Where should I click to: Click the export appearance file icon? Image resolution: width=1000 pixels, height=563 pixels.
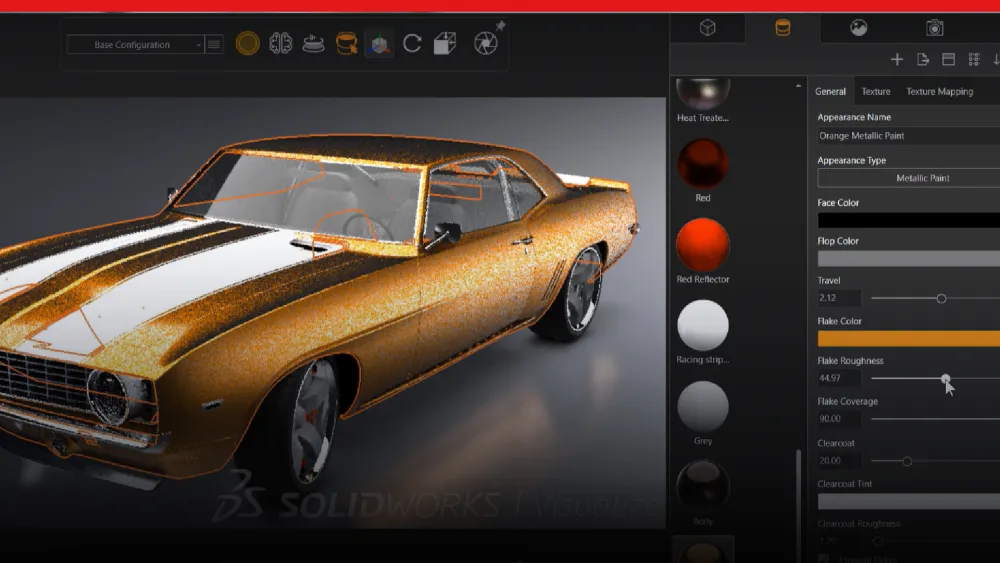(x=923, y=59)
